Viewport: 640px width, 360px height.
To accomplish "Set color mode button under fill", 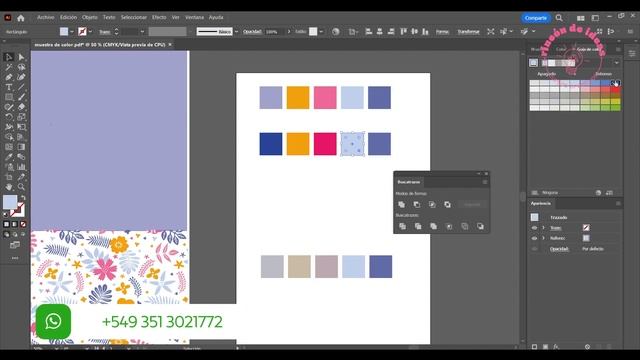I will (x=6, y=224).
